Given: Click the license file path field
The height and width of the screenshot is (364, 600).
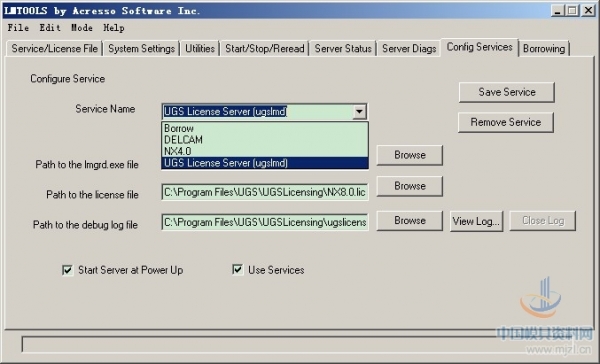Looking at the screenshot, I should (265, 192).
